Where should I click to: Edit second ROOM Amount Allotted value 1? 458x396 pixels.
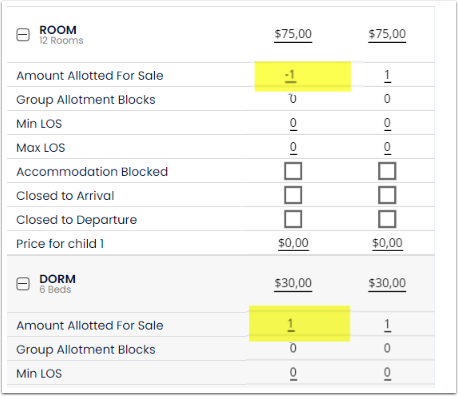point(387,76)
